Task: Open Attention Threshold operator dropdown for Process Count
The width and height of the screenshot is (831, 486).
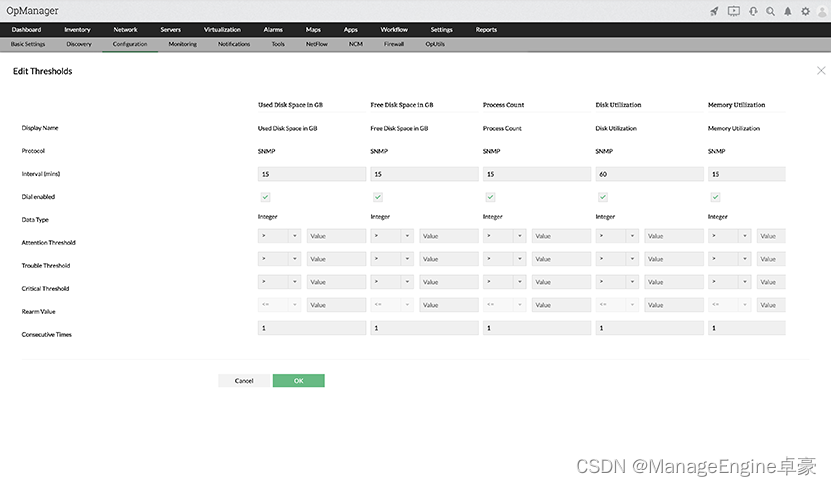Action: (x=505, y=236)
